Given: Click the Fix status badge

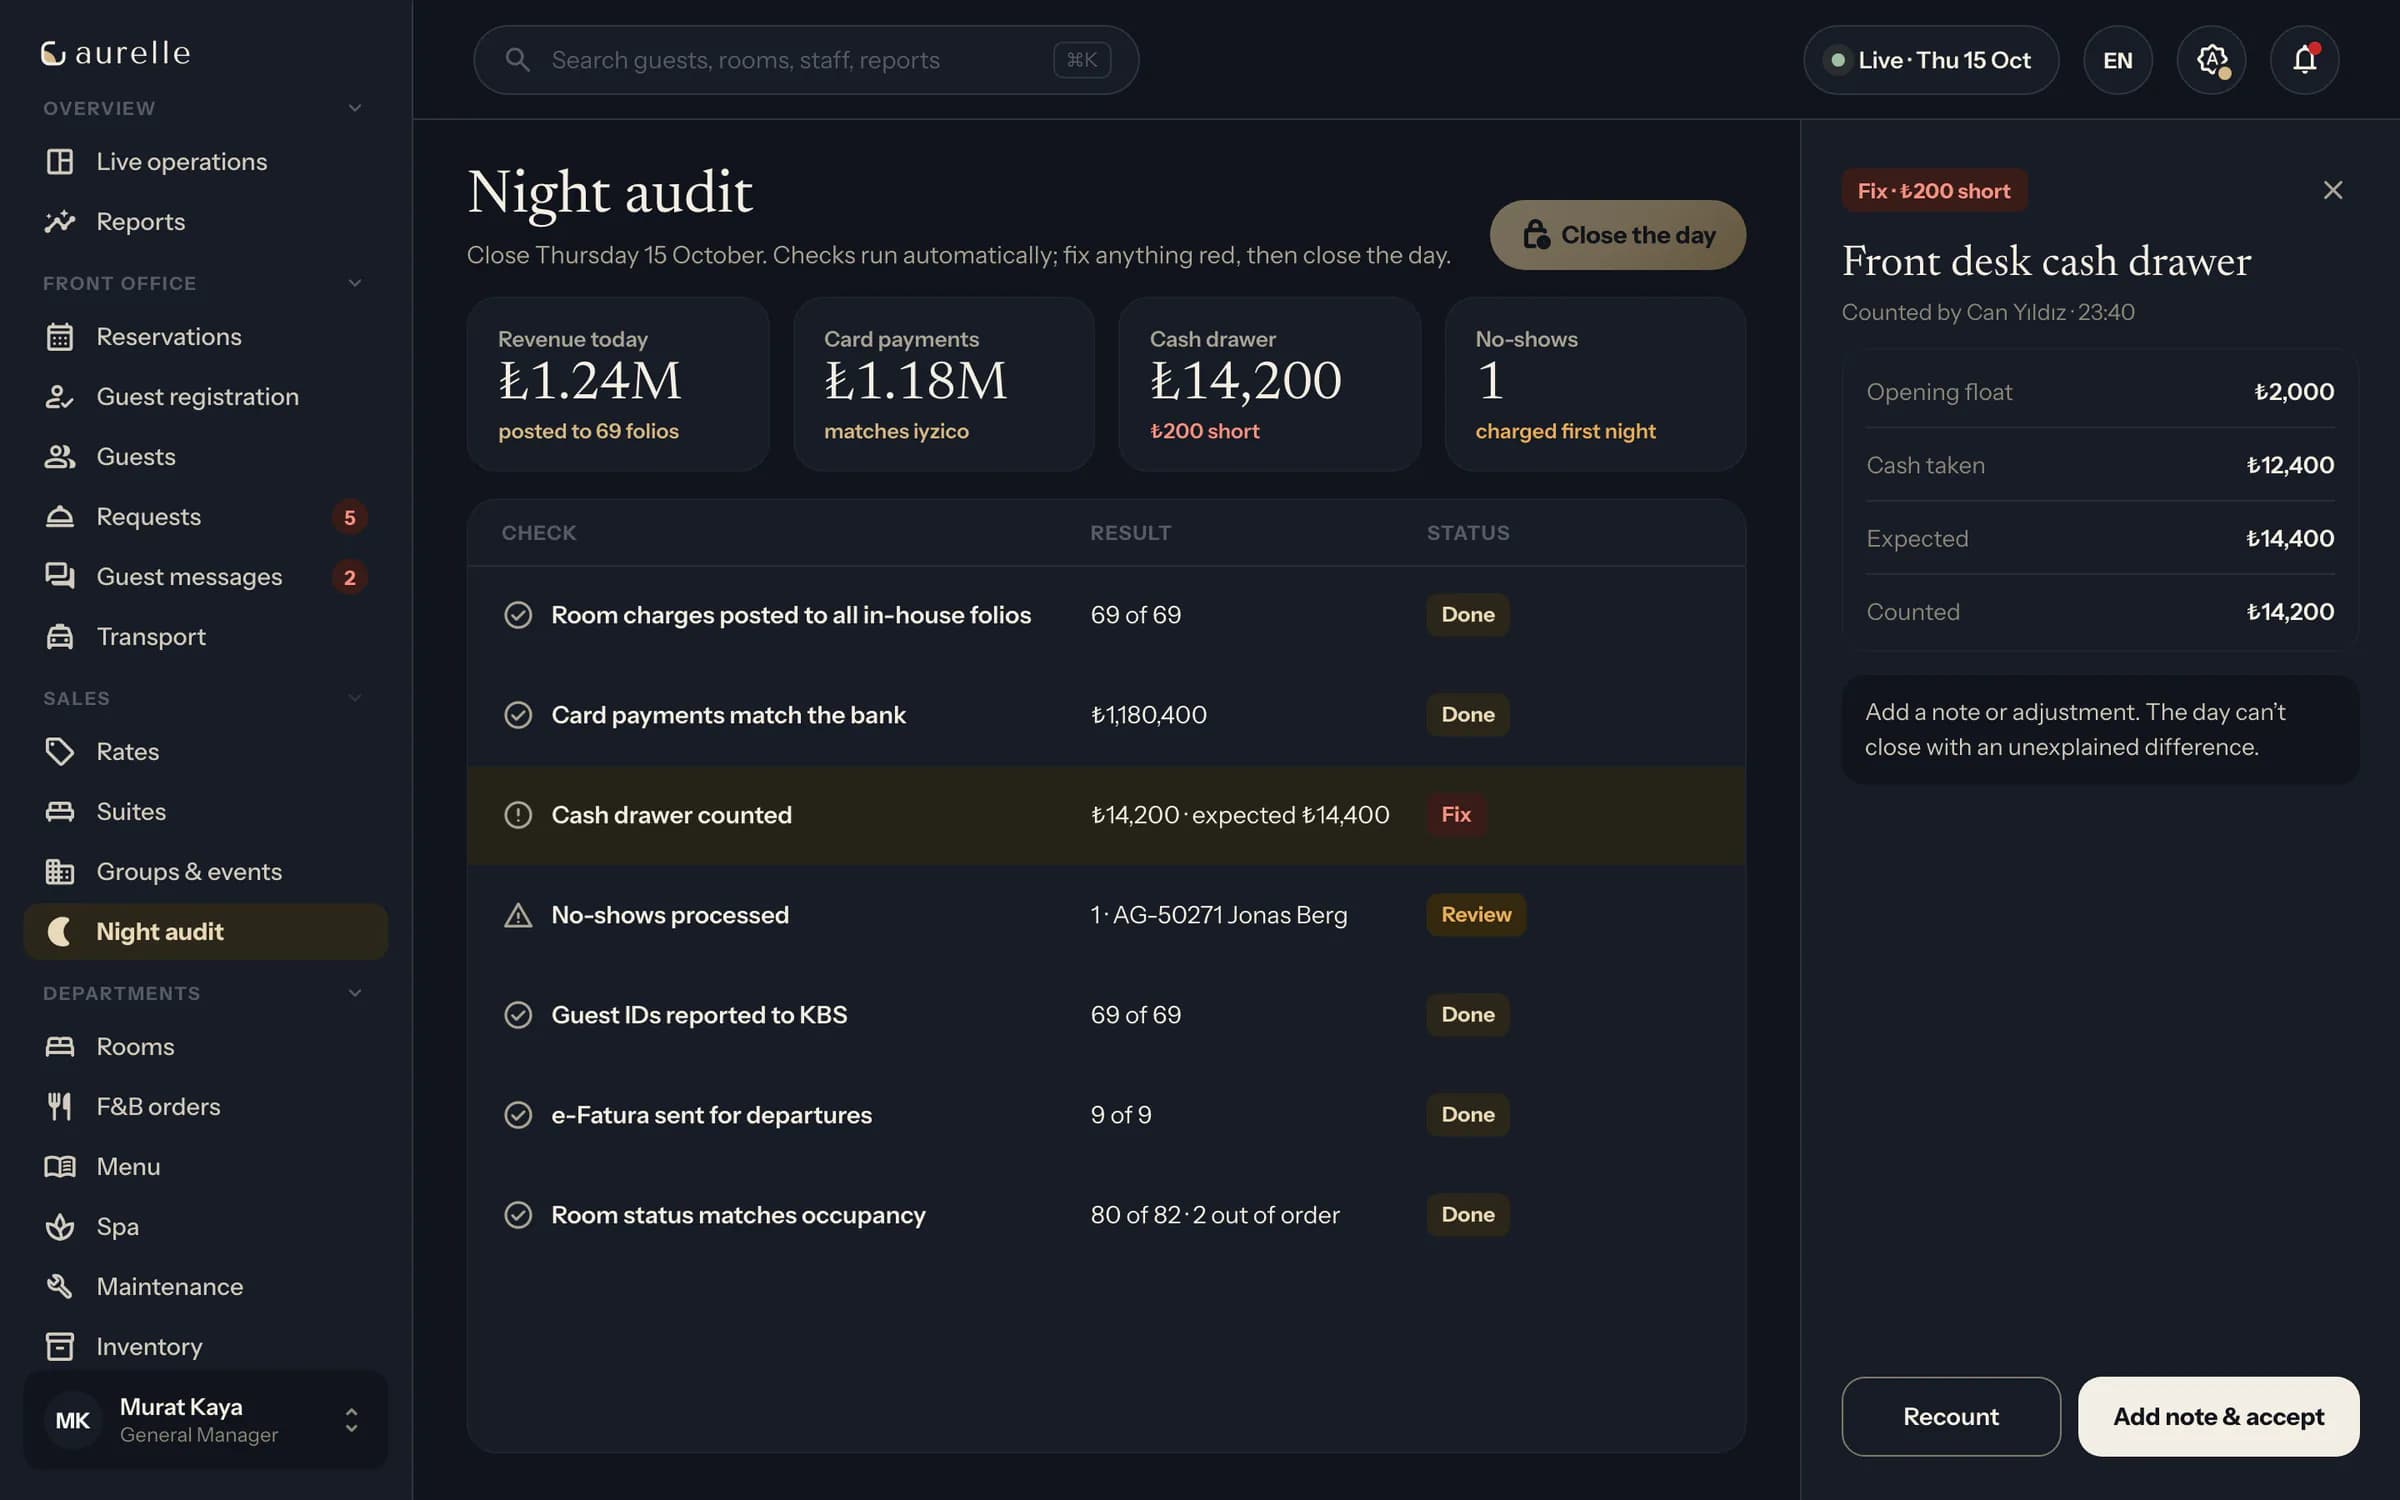Looking at the screenshot, I should [x=1456, y=815].
